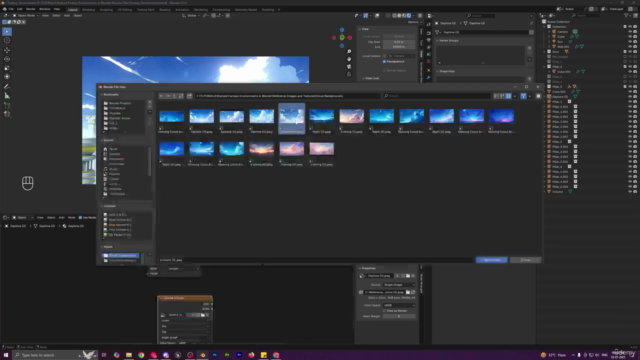Adjust the Seam Margin field
640x360 pixels.
coord(399,316)
